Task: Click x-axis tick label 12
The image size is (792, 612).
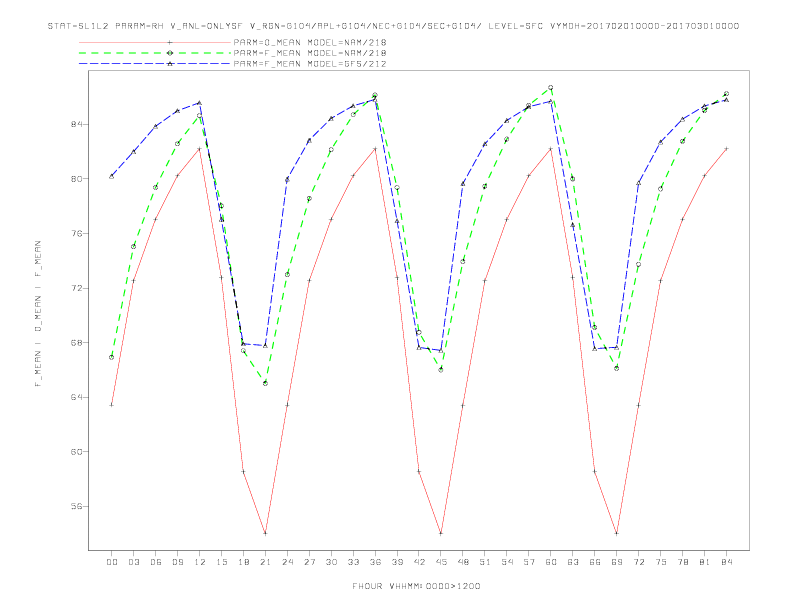Action: [200, 562]
